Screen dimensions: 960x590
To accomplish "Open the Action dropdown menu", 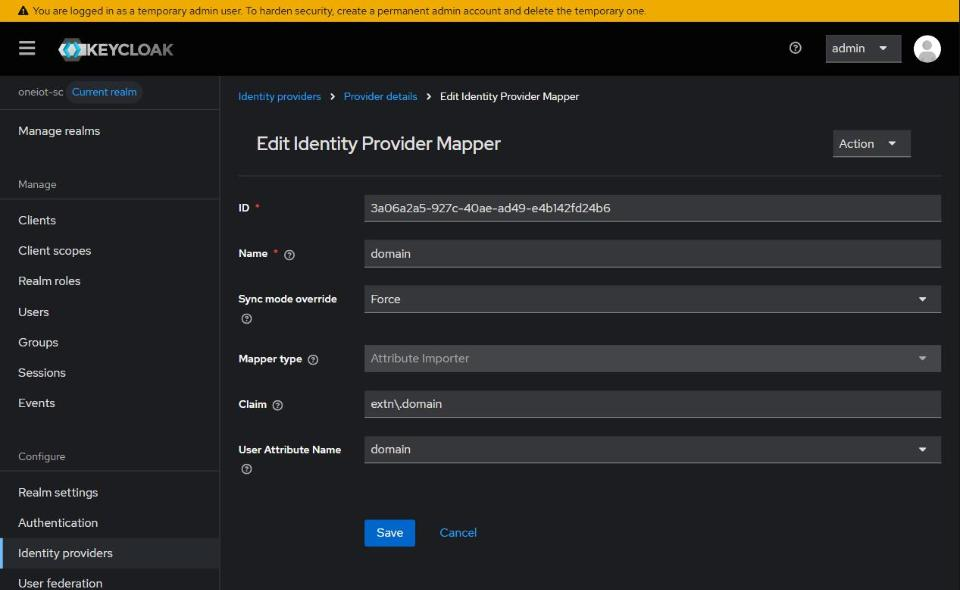I will click(x=871, y=144).
